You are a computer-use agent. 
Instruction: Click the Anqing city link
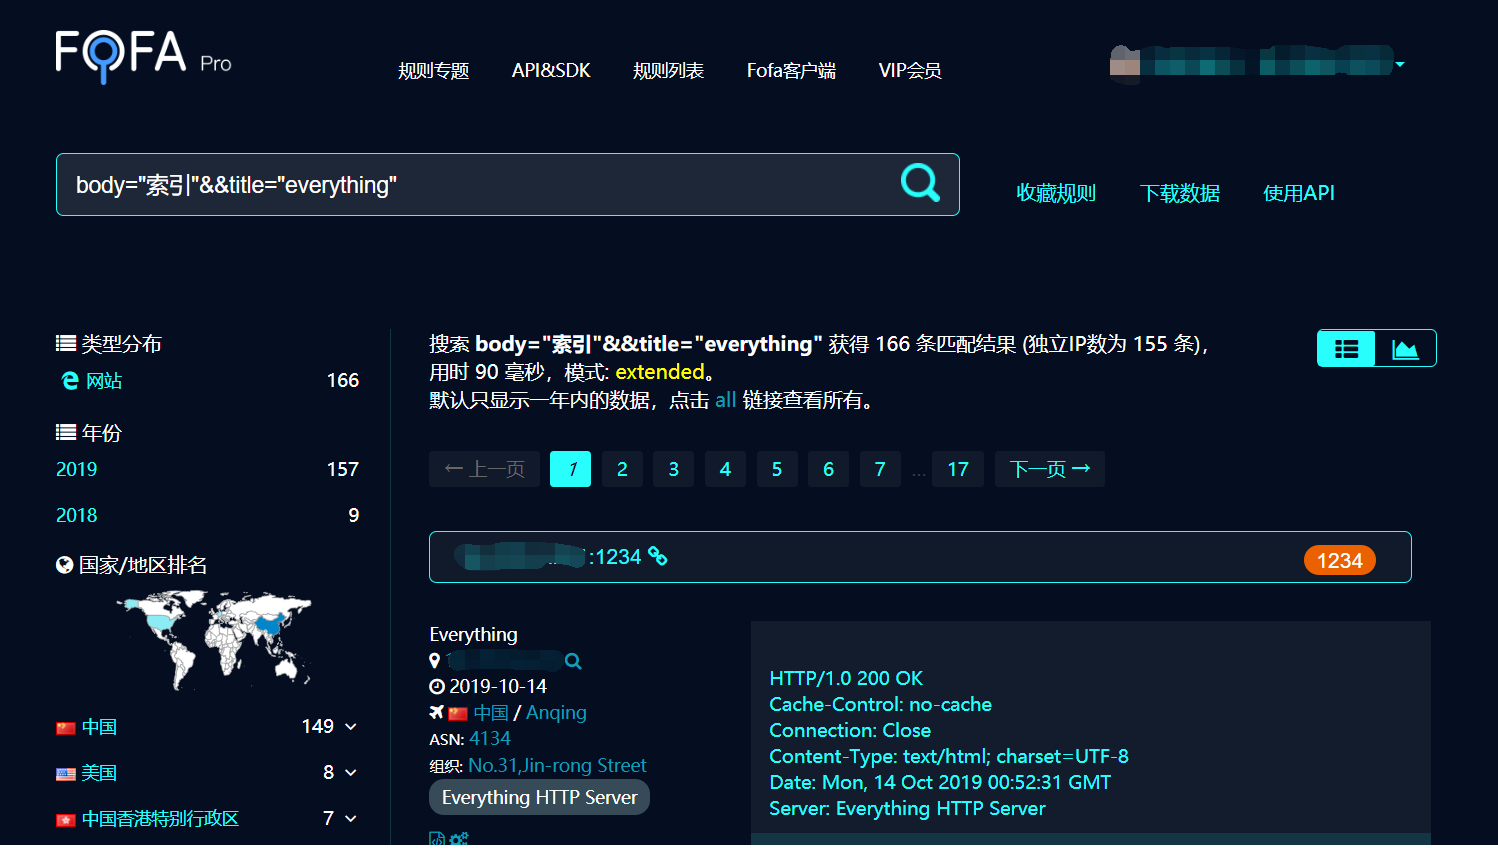tap(556, 713)
